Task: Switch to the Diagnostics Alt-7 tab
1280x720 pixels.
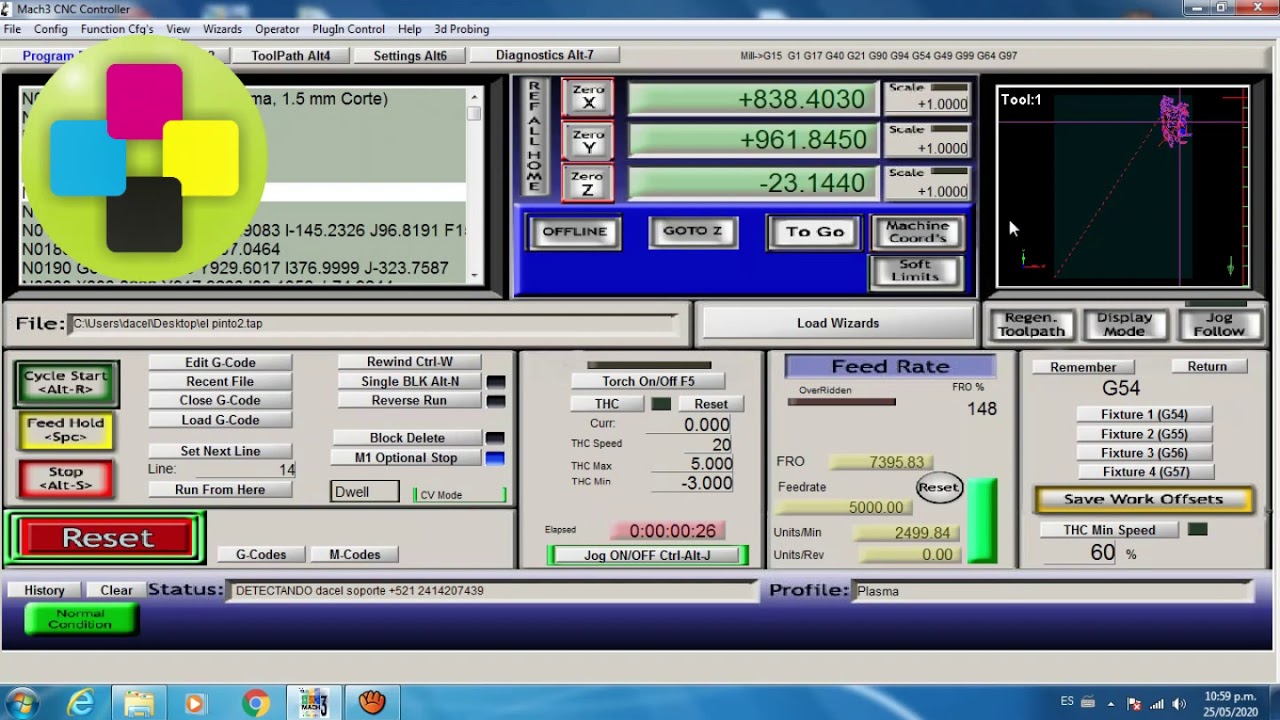Action: pyautogui.click(x=544, y=55)
